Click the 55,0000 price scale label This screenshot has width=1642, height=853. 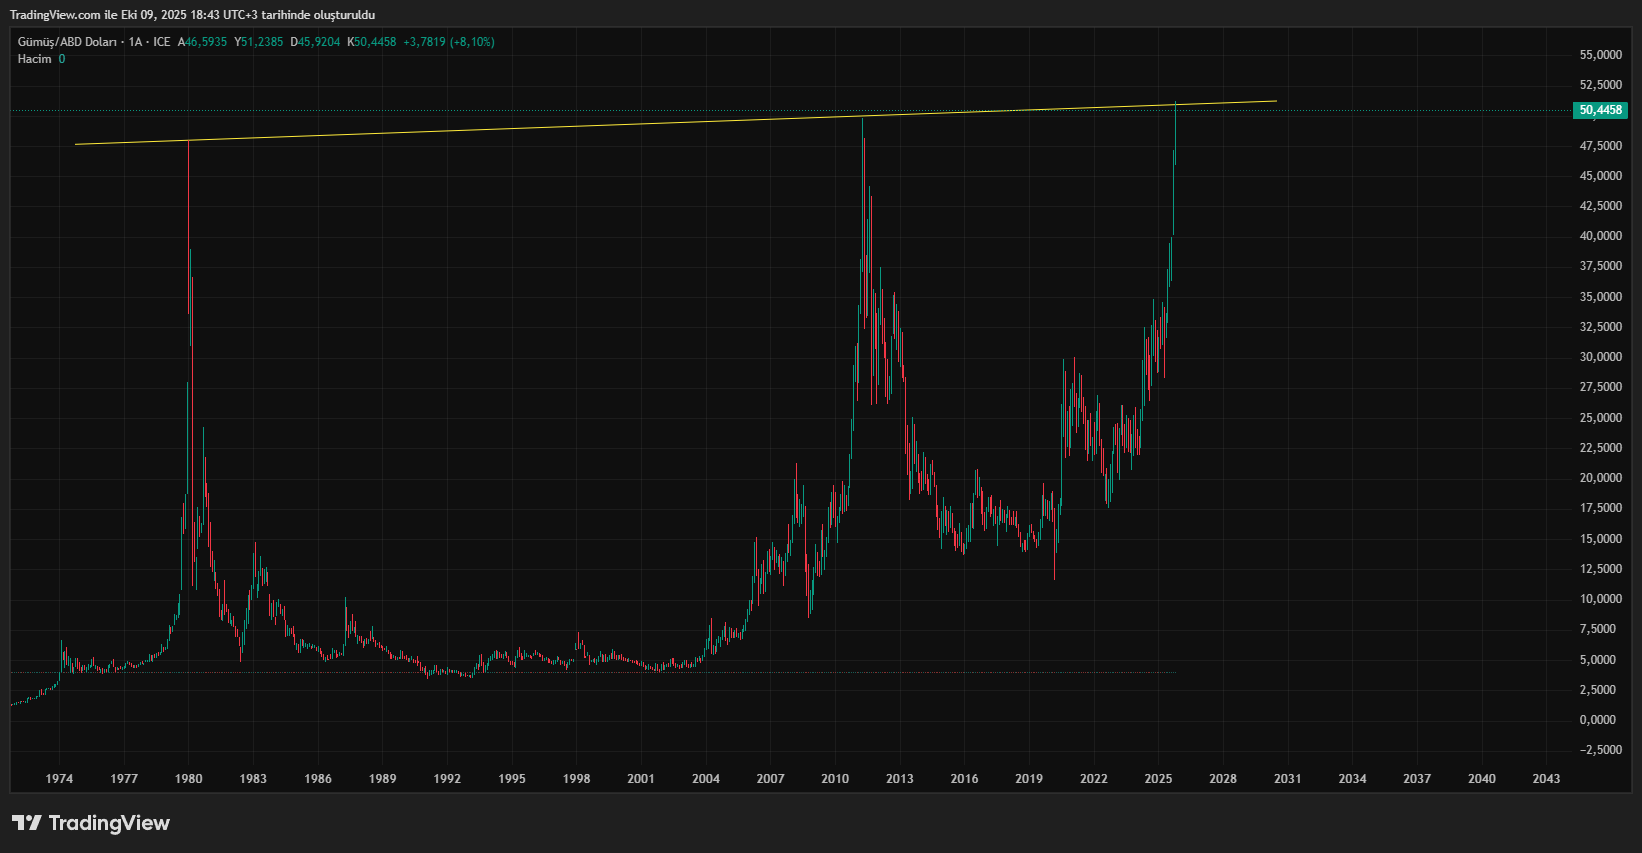[x=1601, y=55]
